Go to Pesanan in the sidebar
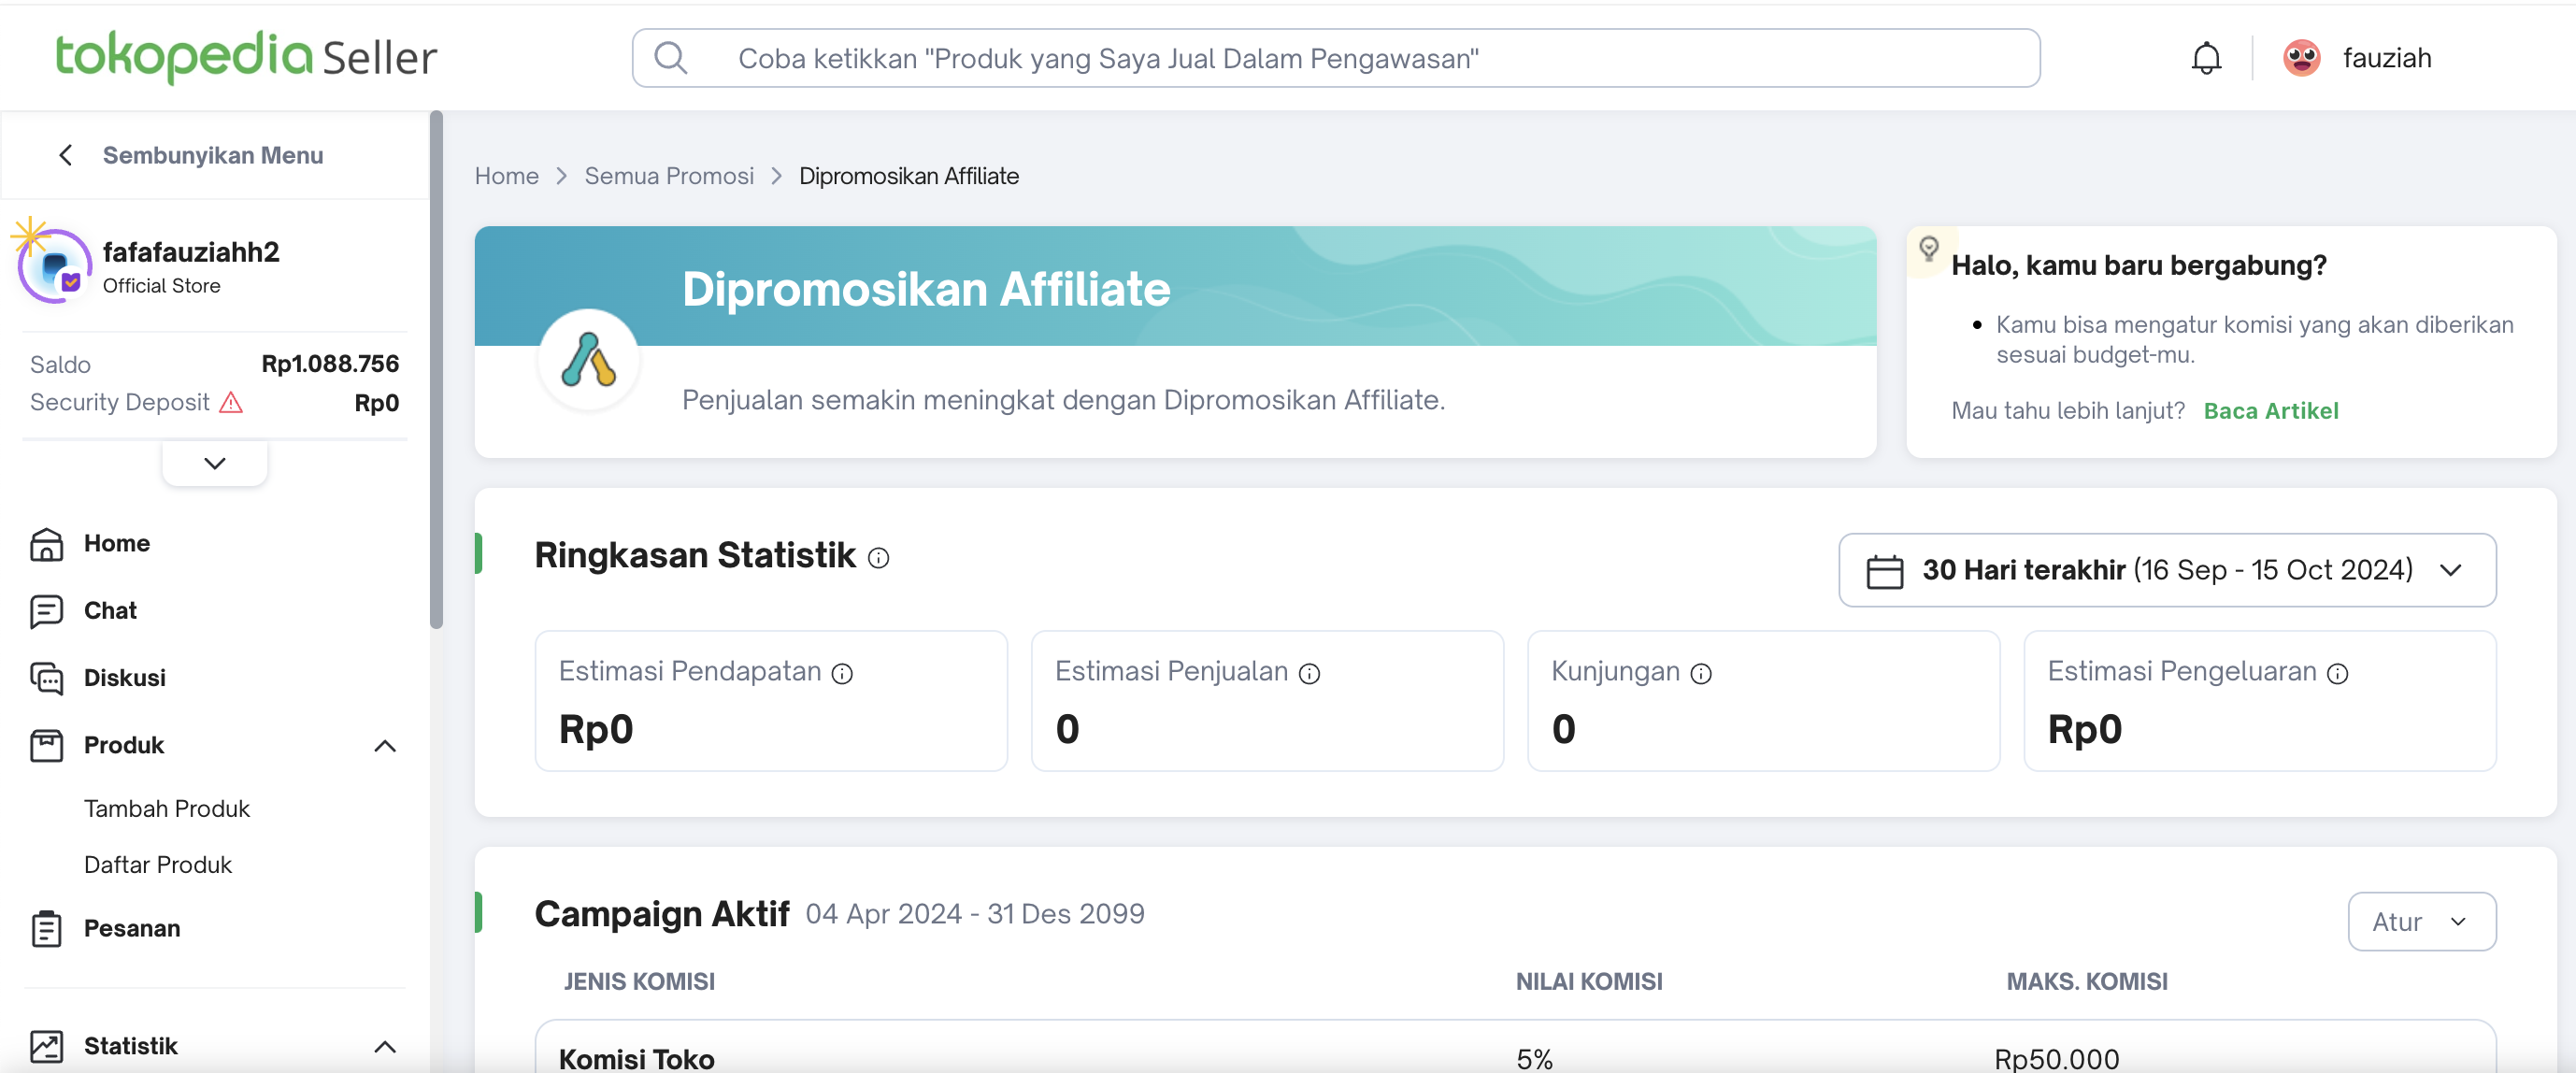Viewport: 2576px width, 1073px height. coord(132,929)
